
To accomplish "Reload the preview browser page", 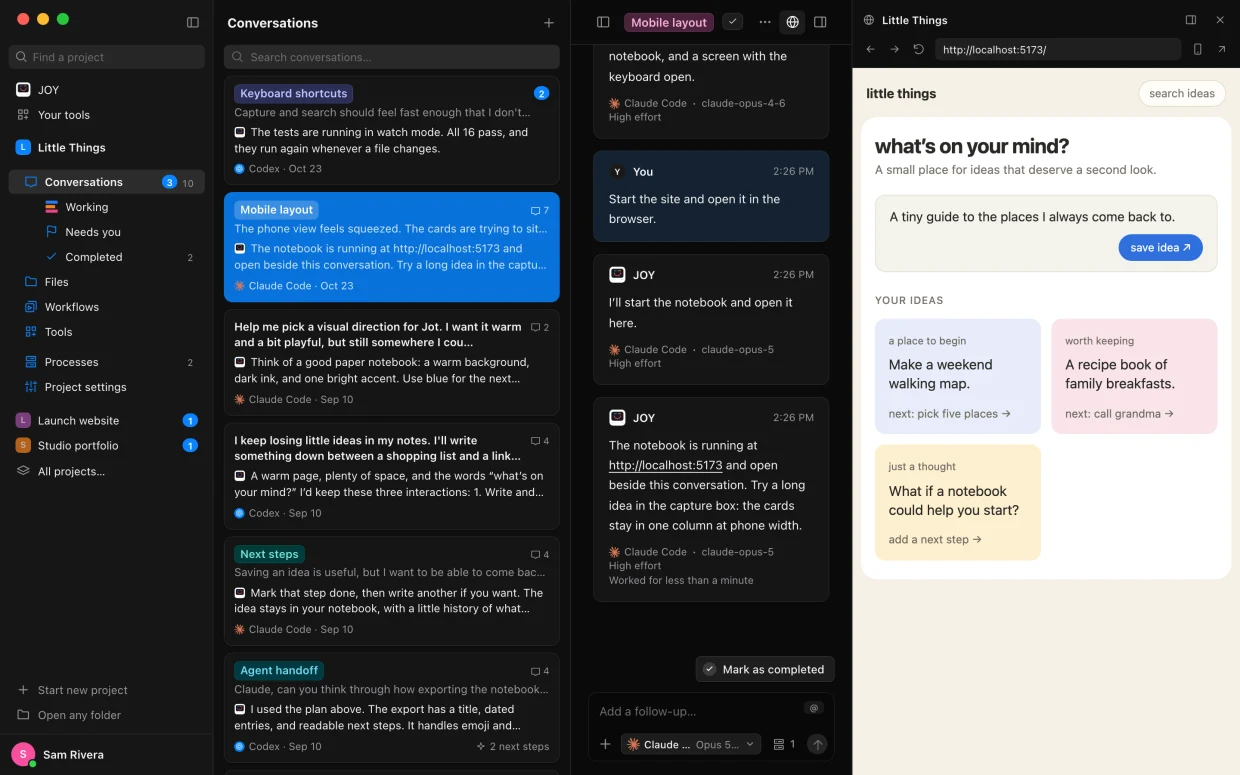I will click(x=919, y=49).
